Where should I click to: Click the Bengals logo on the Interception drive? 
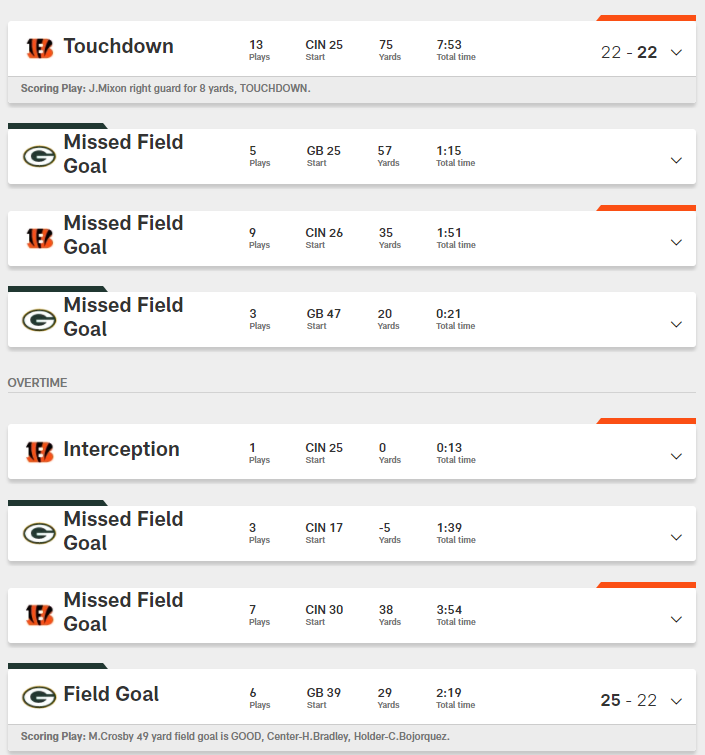40,452
